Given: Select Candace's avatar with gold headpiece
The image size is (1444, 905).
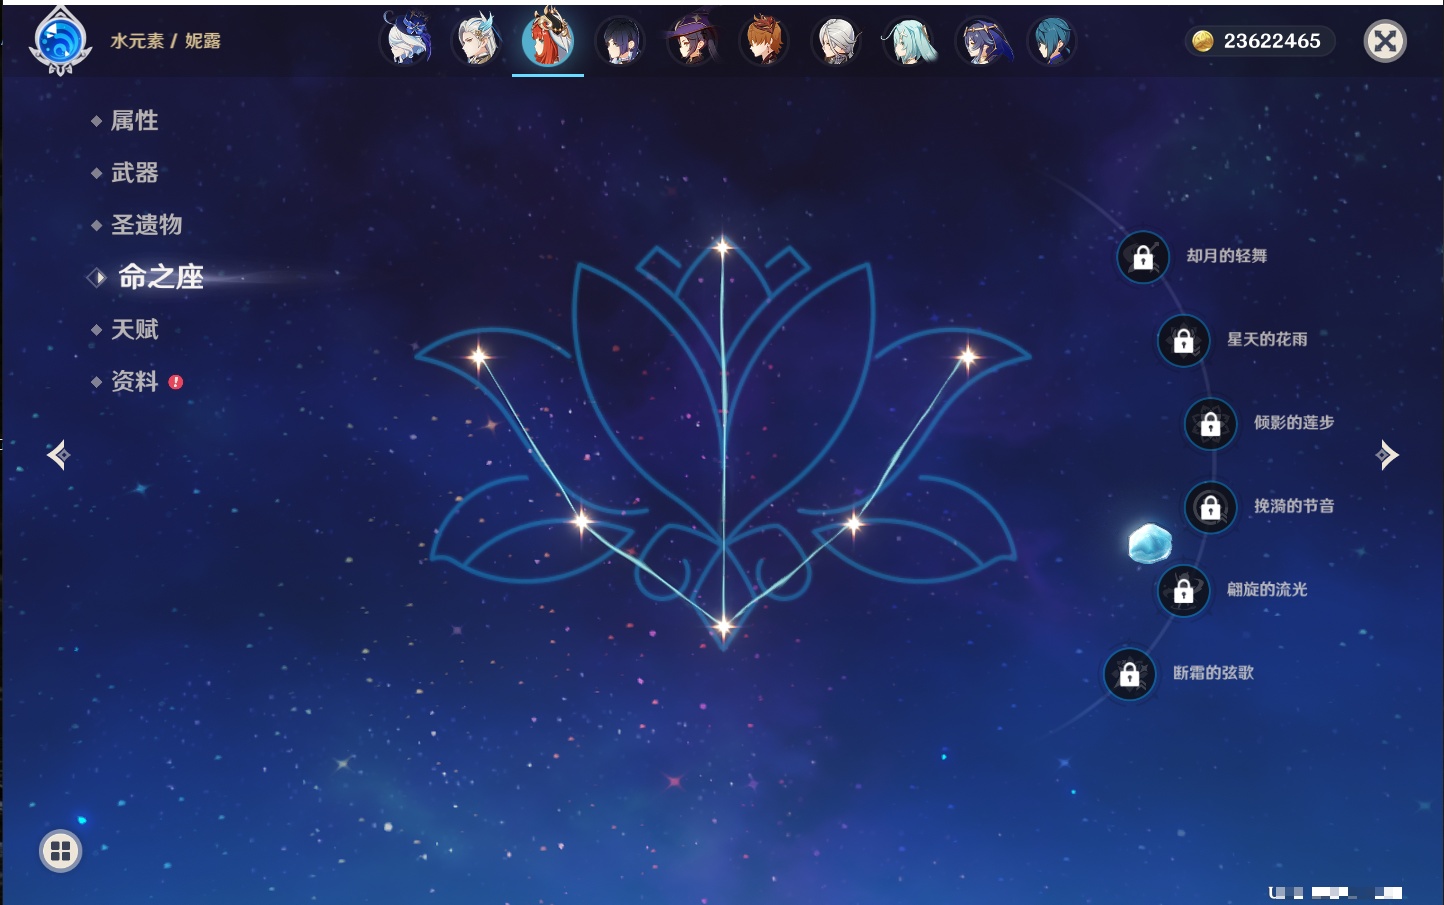Looking at the screenshot, I should pos(982,41).
